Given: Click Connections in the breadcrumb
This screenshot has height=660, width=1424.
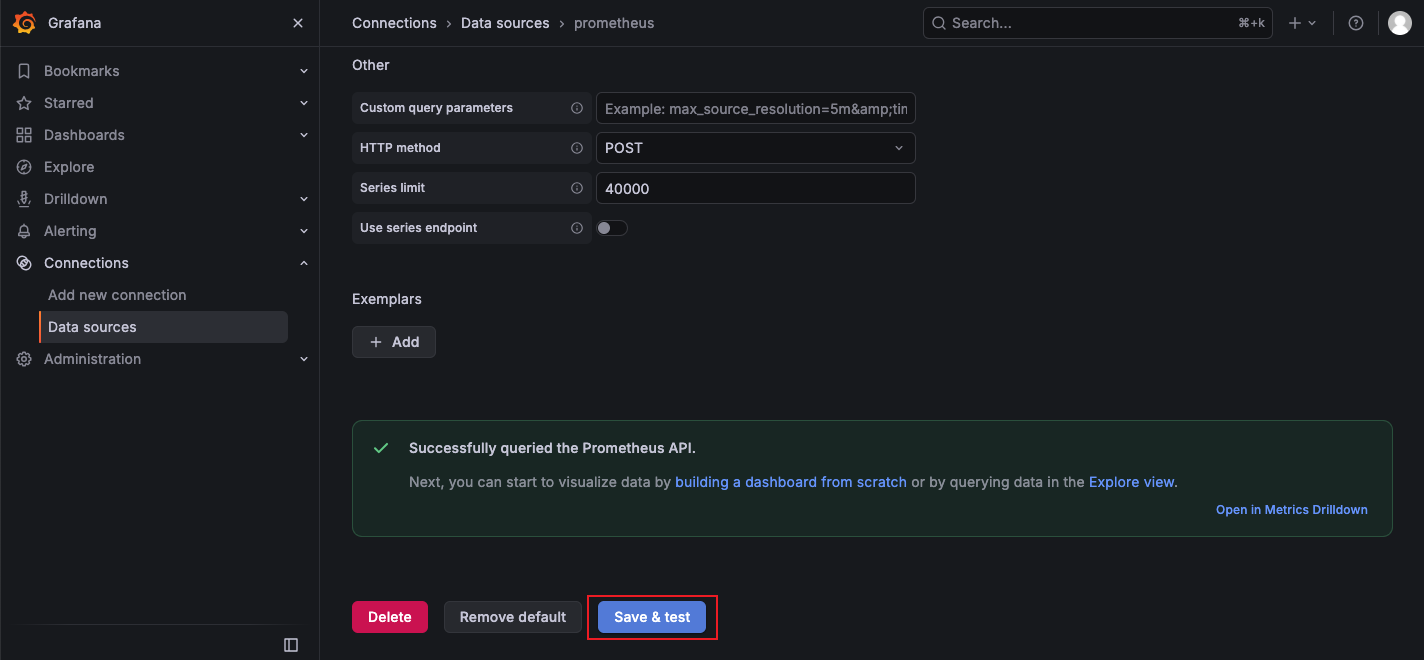Looking at the screenshot, I should (x=394, y=23).
